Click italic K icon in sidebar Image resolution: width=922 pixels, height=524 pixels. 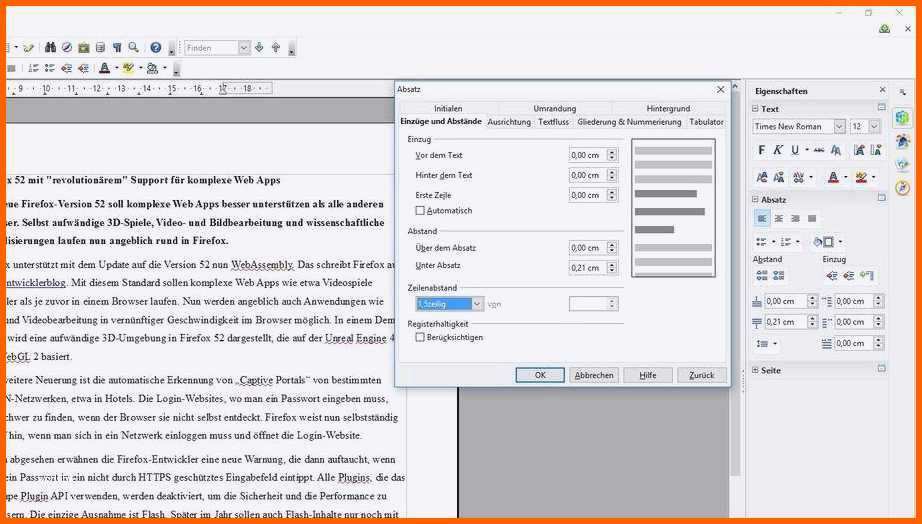(778, 151)
